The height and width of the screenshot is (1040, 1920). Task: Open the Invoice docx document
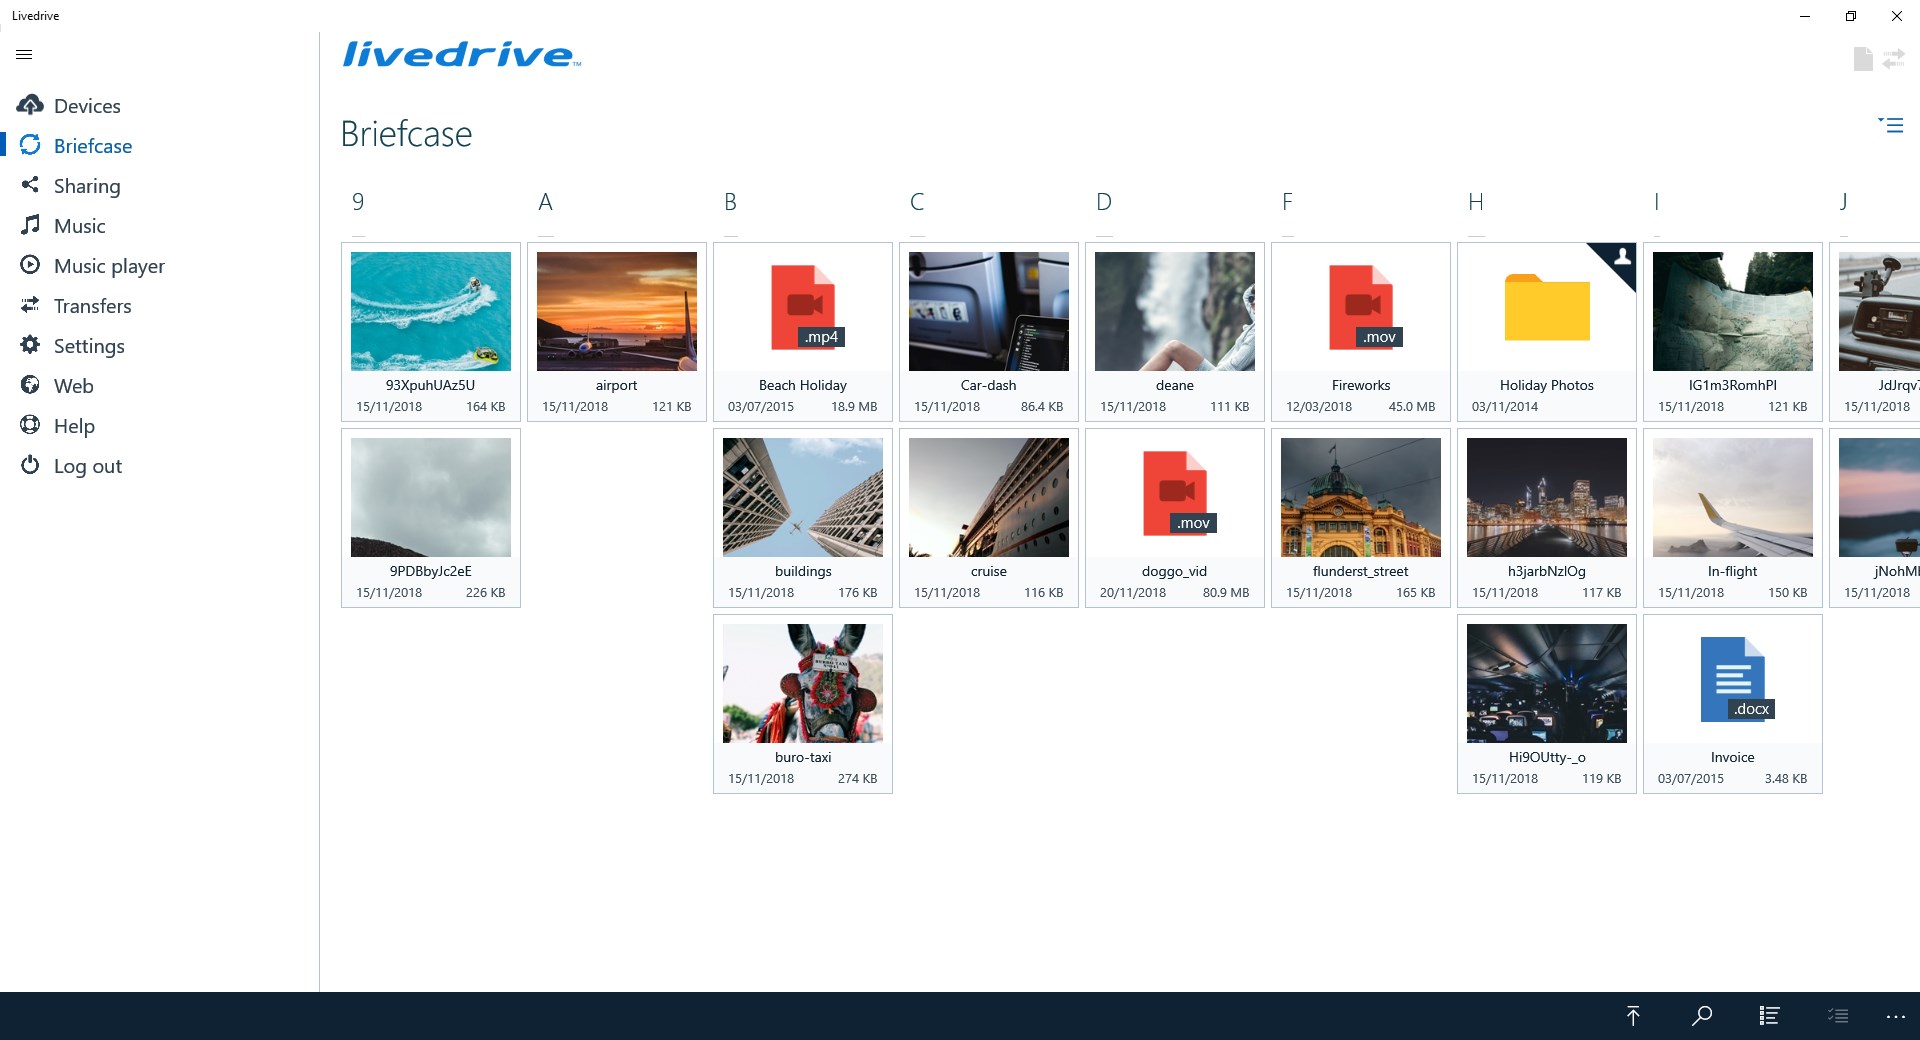click(1733, 704)
